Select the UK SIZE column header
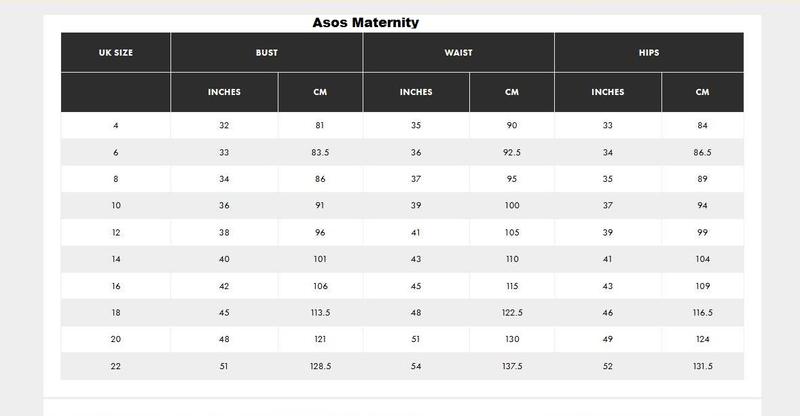800x416 pixels. point(116,53)
